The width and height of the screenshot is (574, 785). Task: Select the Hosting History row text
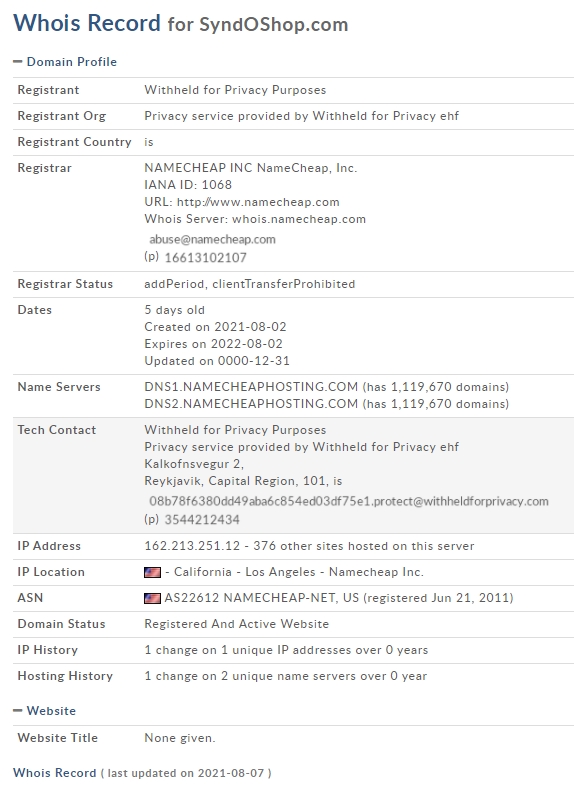(286, 676)
